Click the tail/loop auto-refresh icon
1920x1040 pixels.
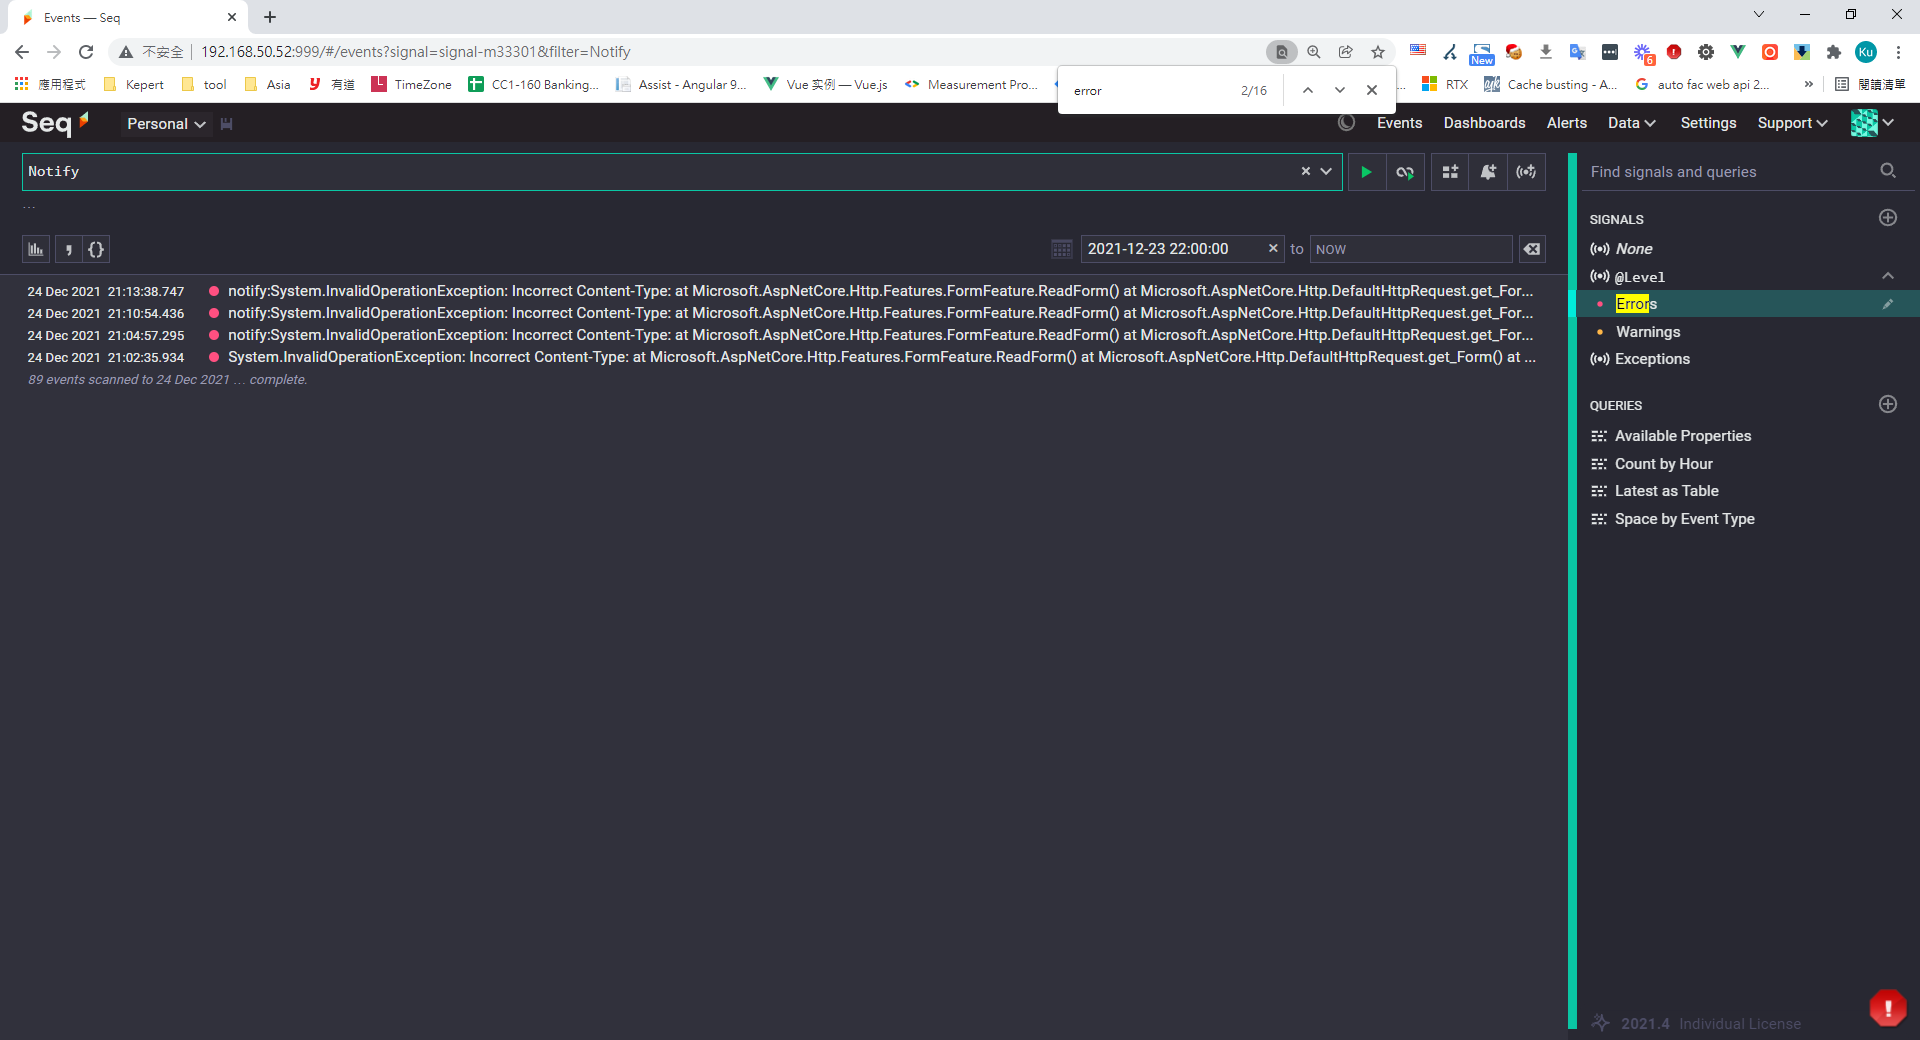[x=1405, y=172]
